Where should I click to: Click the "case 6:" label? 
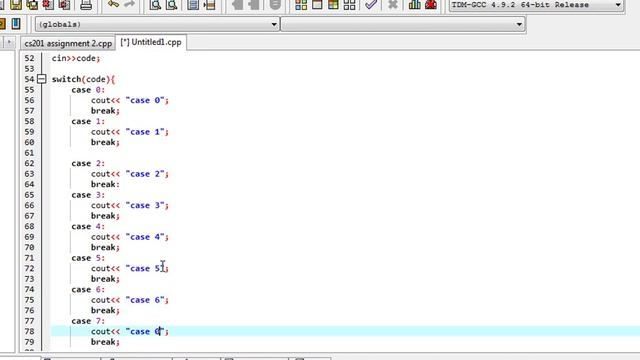point(88,289)
